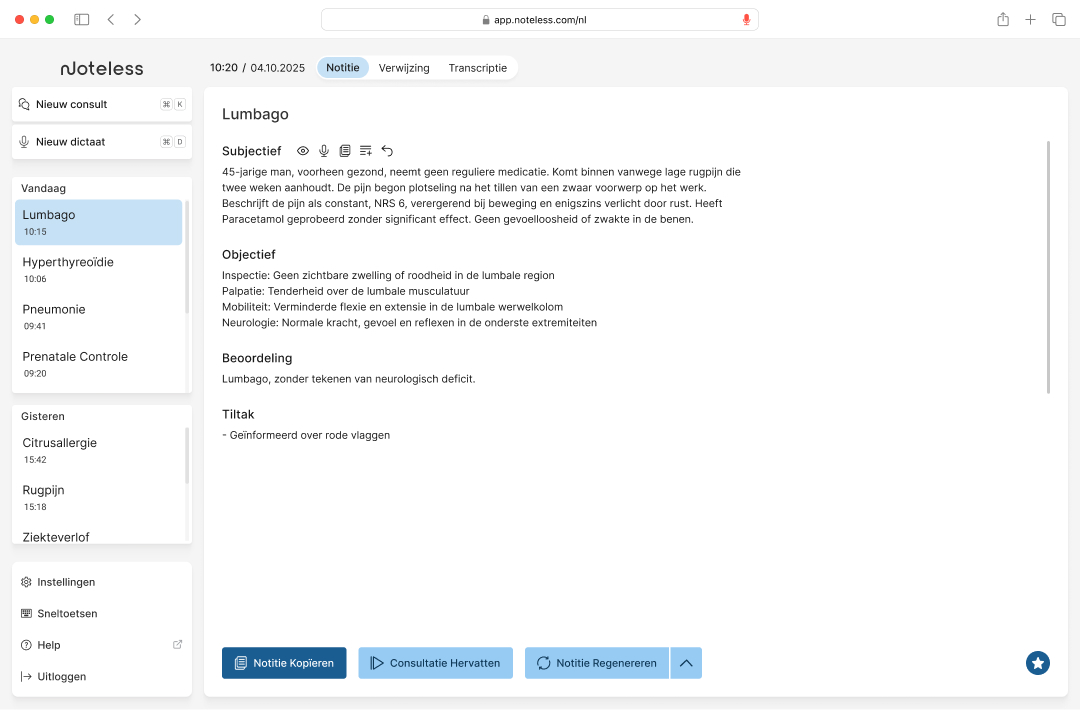Click the undo arrow icon next to Subjectief
1080x710 pixels.
pos(387,151)
